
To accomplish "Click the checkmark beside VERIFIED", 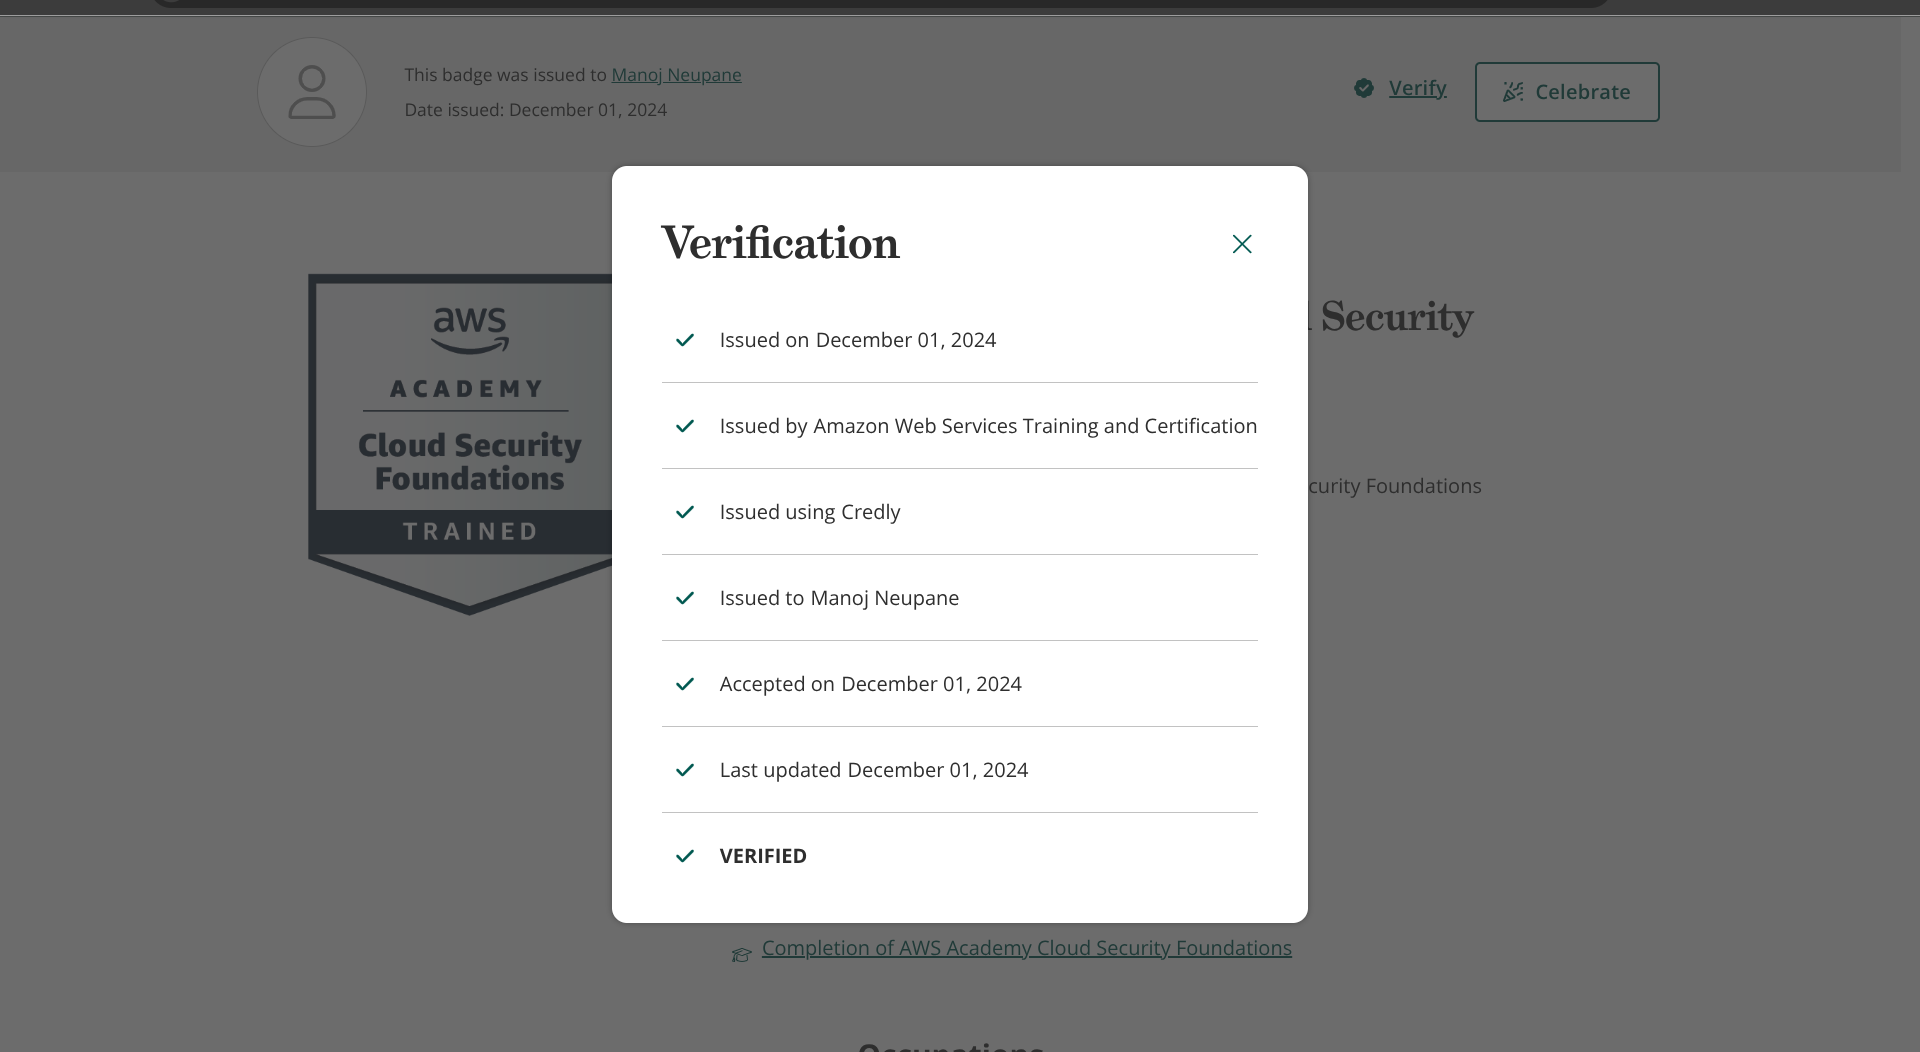I will 685,856.
